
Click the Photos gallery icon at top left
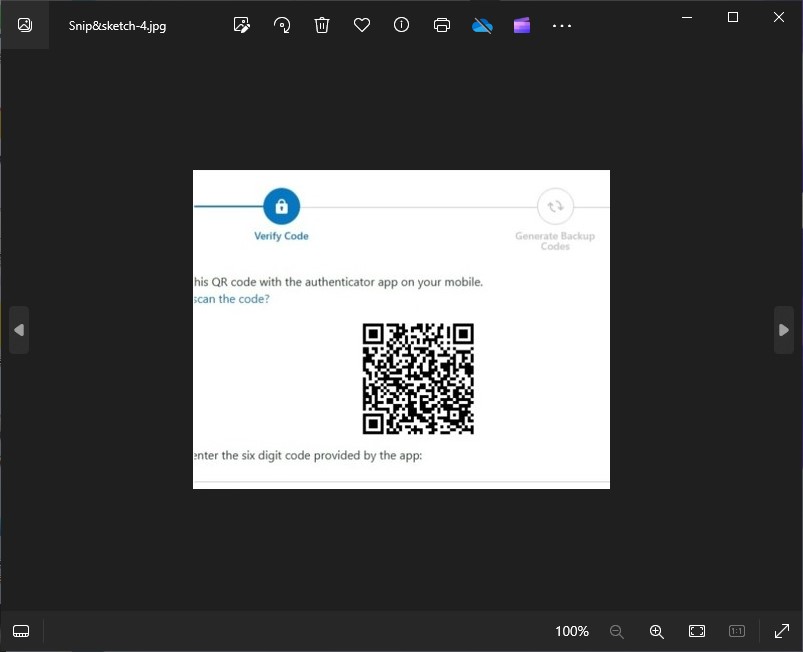25,25
